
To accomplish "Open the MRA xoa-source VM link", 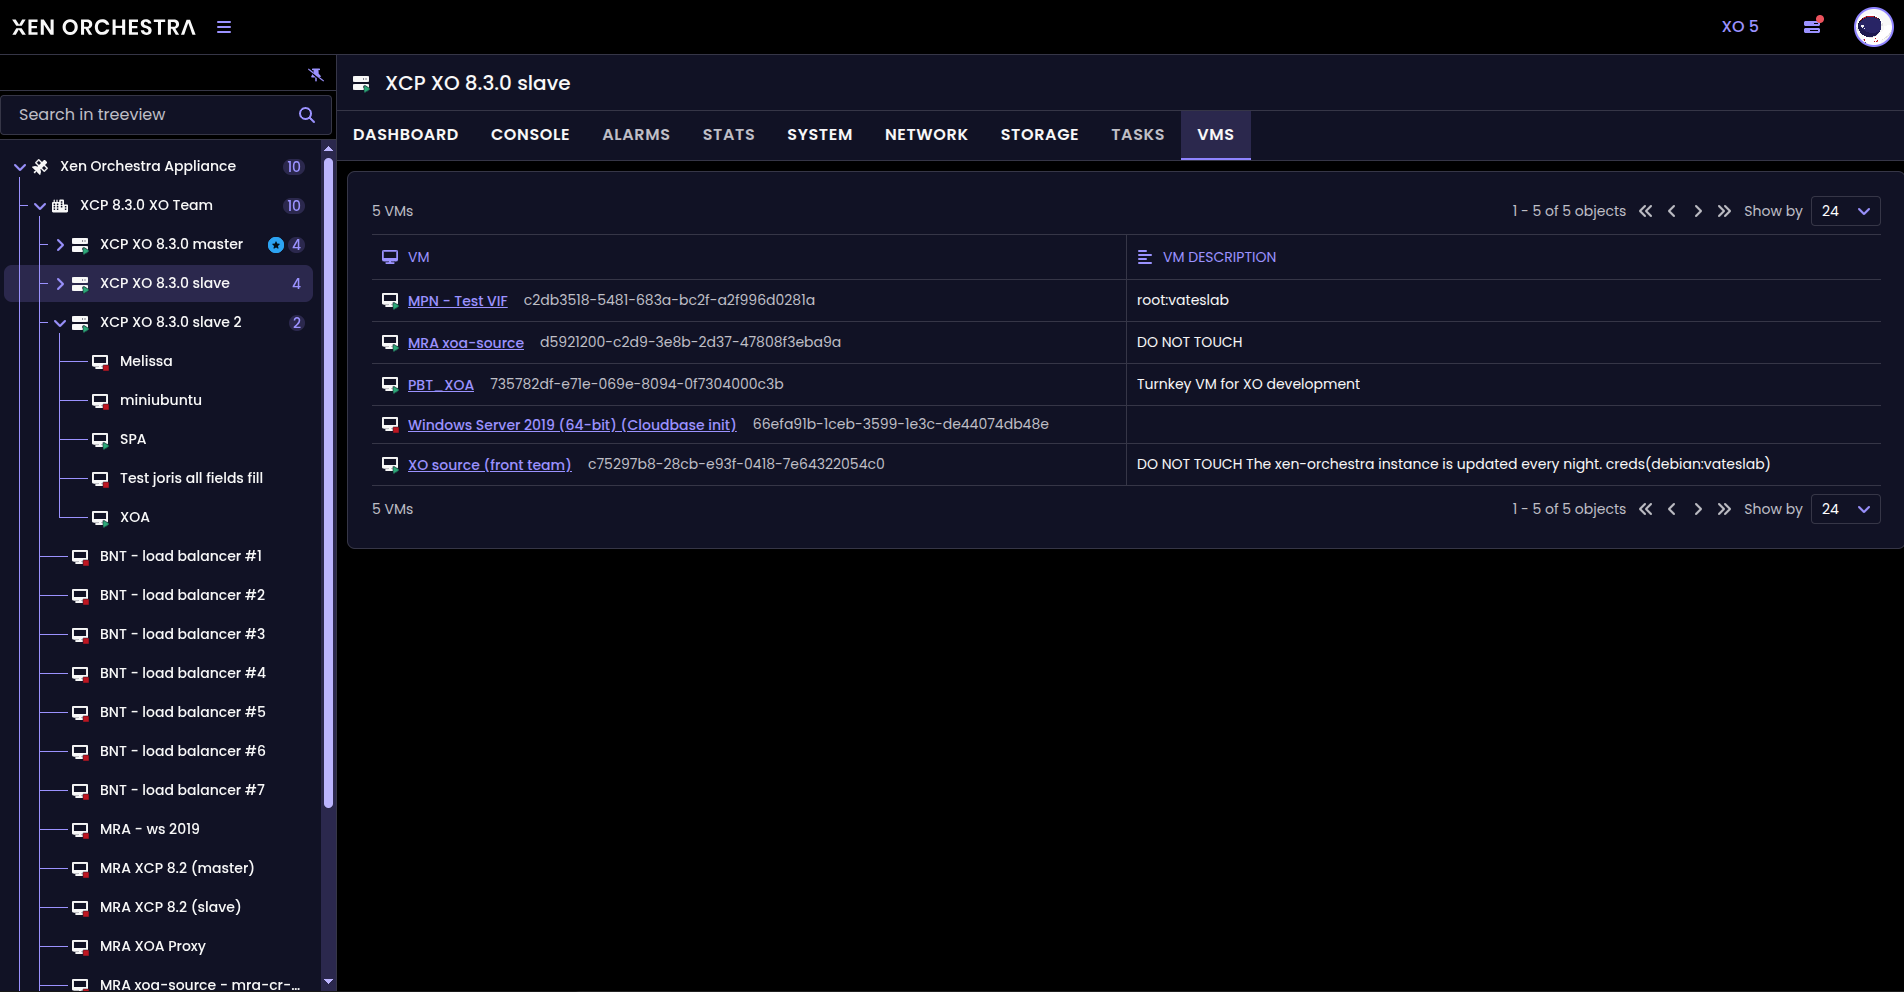I will click(465, 343).
